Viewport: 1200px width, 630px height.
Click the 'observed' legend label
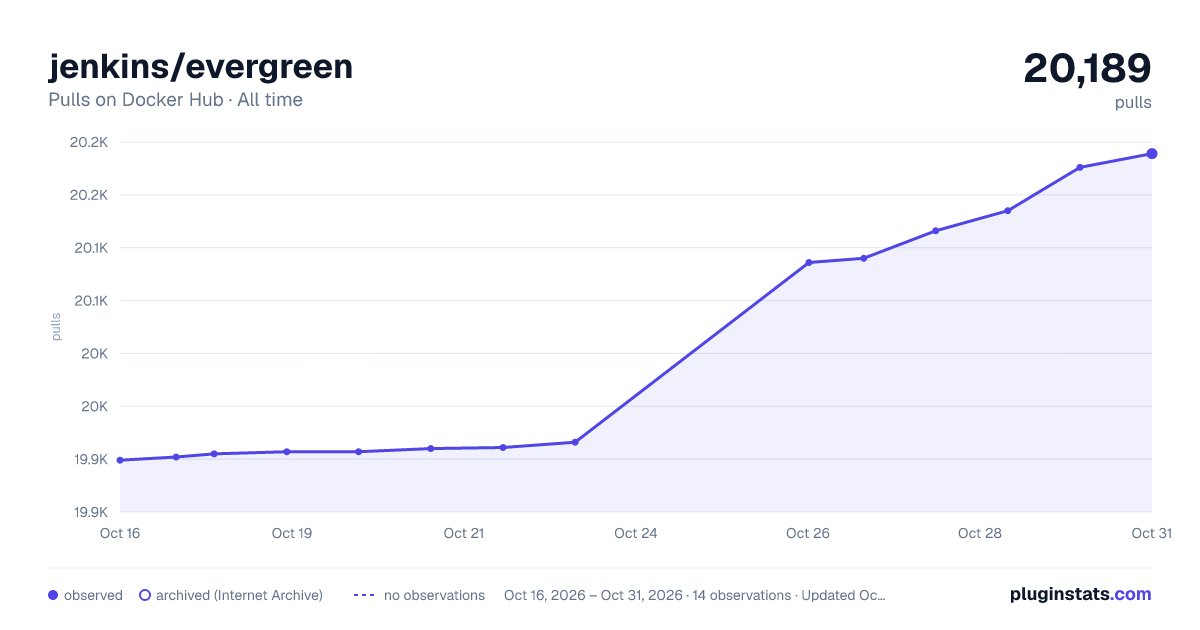click(93, 595)
